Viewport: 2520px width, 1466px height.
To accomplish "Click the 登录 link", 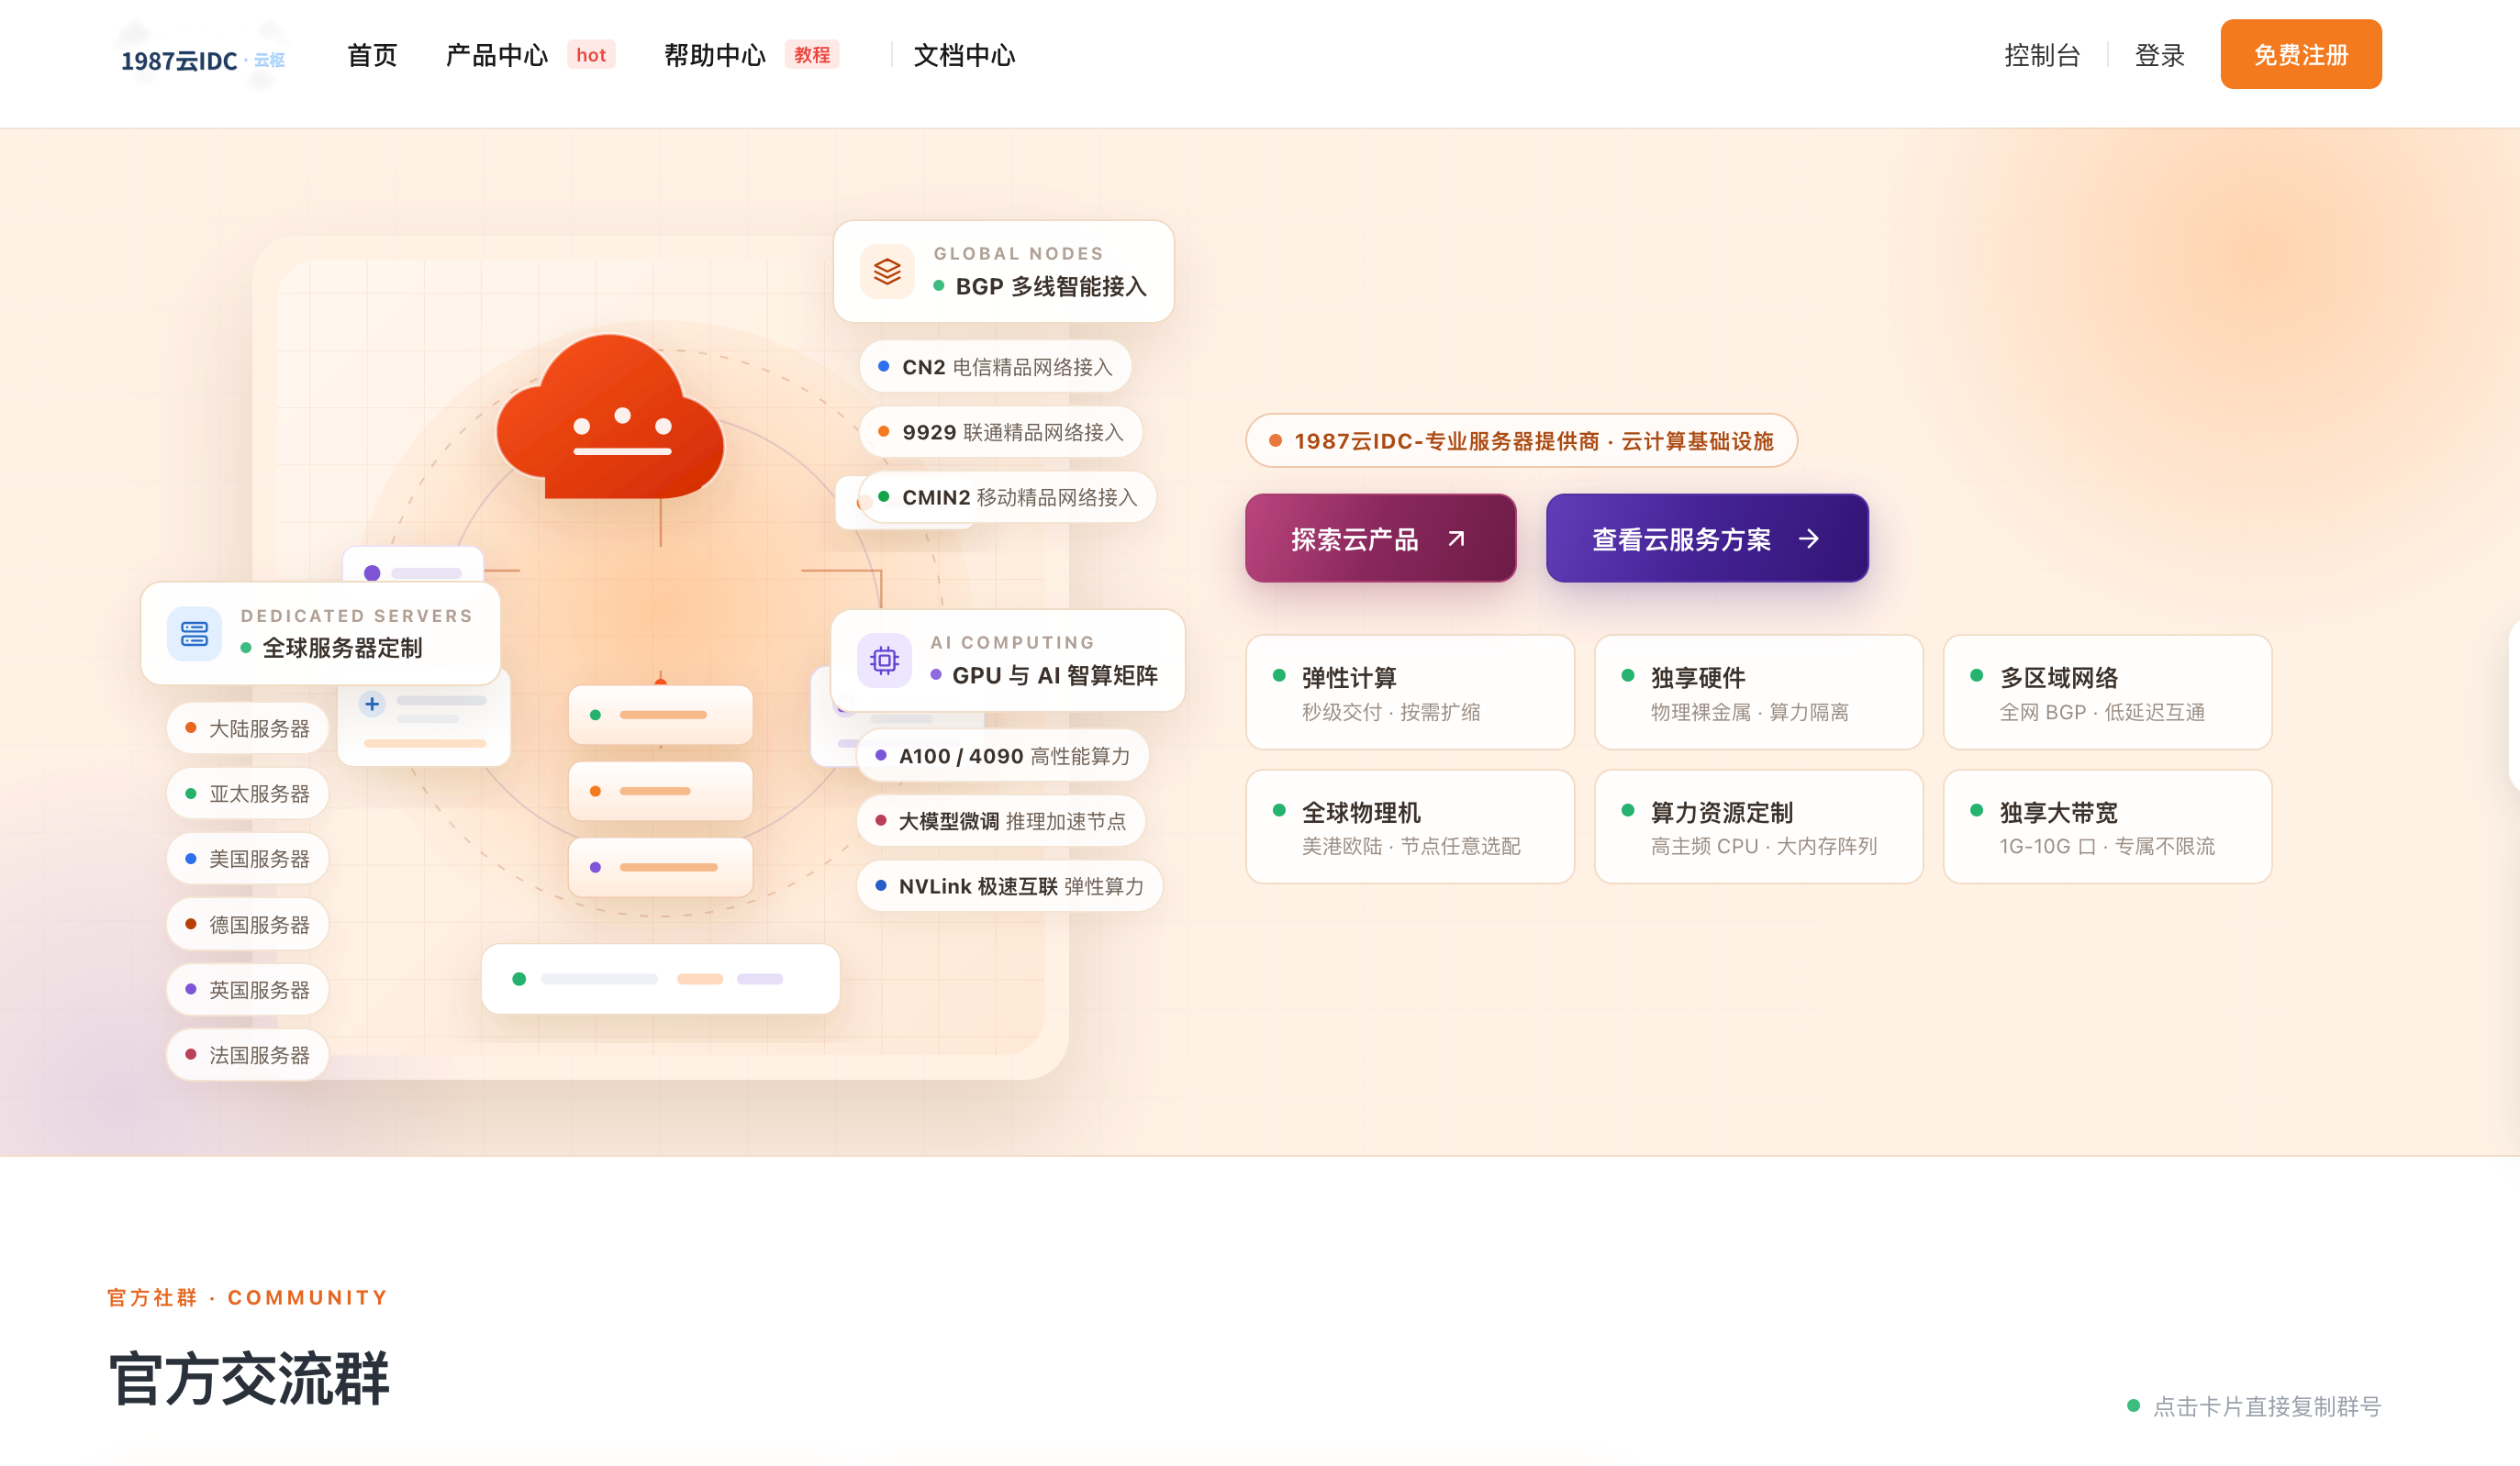I will pyautogui.click(x=2159, y=55).
